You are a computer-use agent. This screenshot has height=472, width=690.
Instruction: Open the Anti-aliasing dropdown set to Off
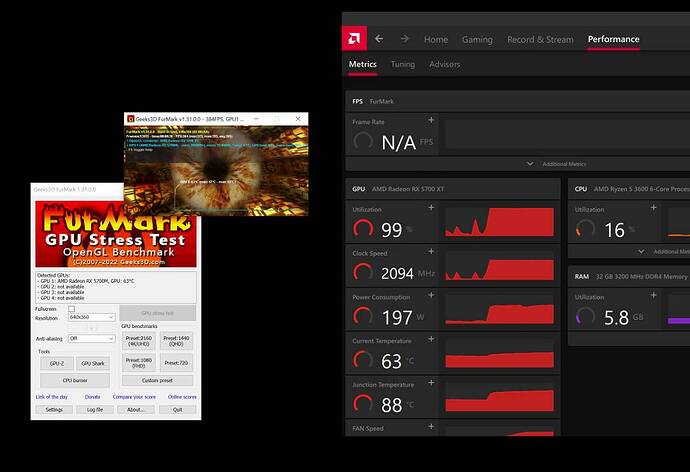coord(92,338)
